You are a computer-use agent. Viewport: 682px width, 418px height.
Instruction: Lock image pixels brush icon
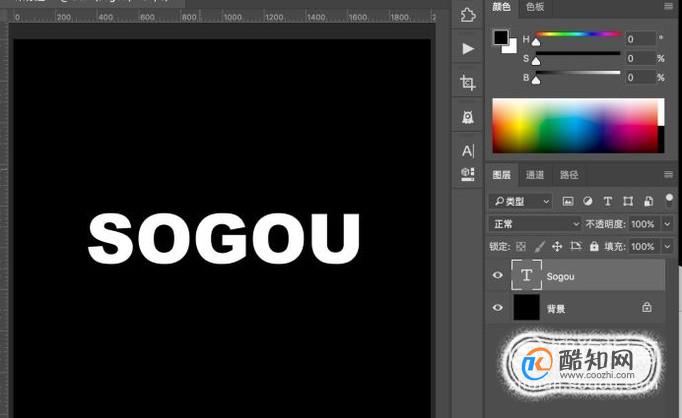click(539, 247)
